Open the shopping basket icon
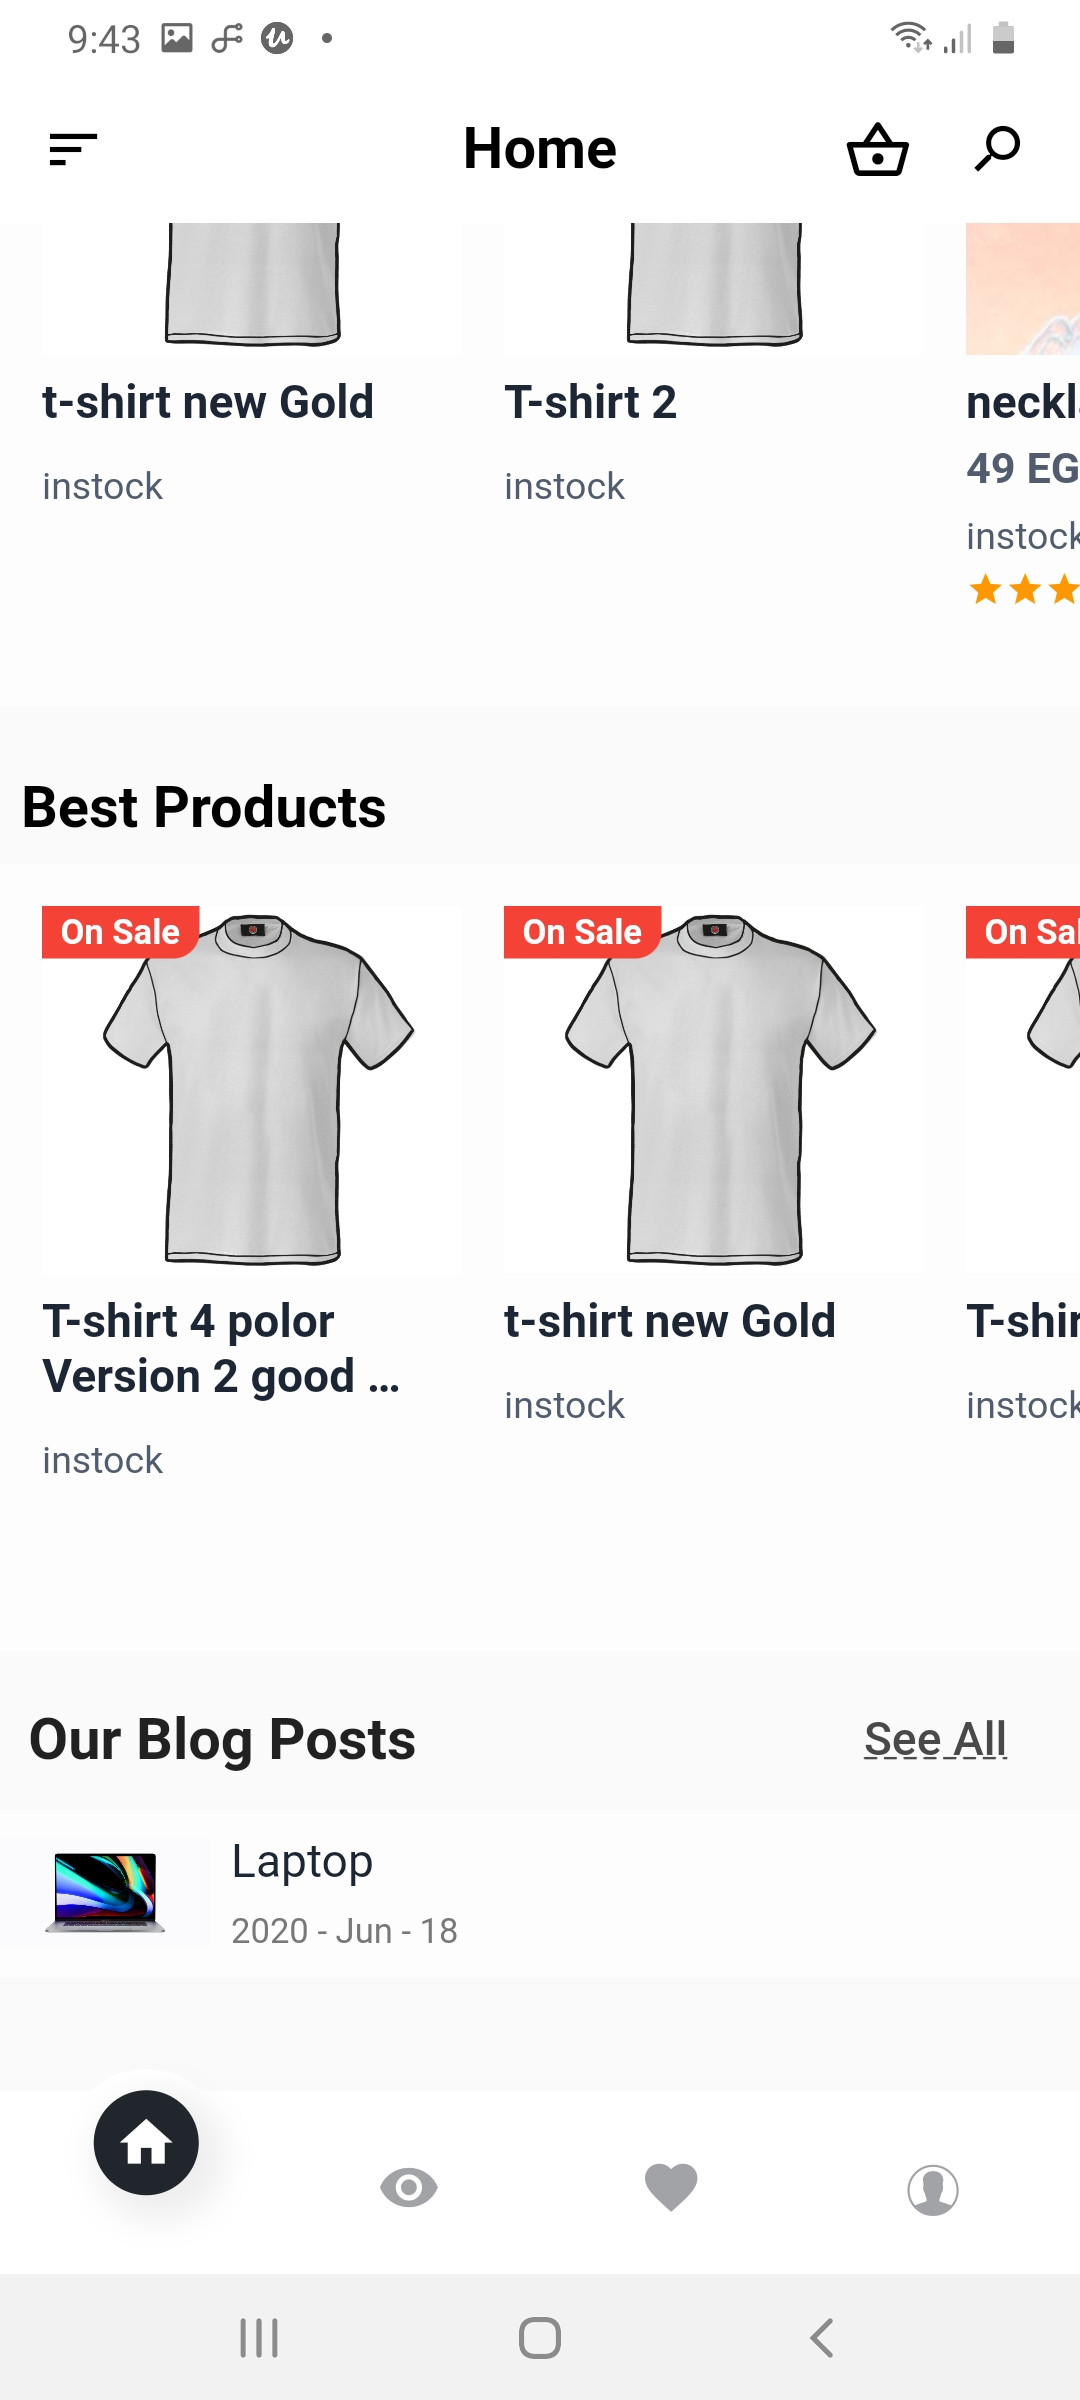This screenshot has height=2400, width=1080. coord(877,150)
